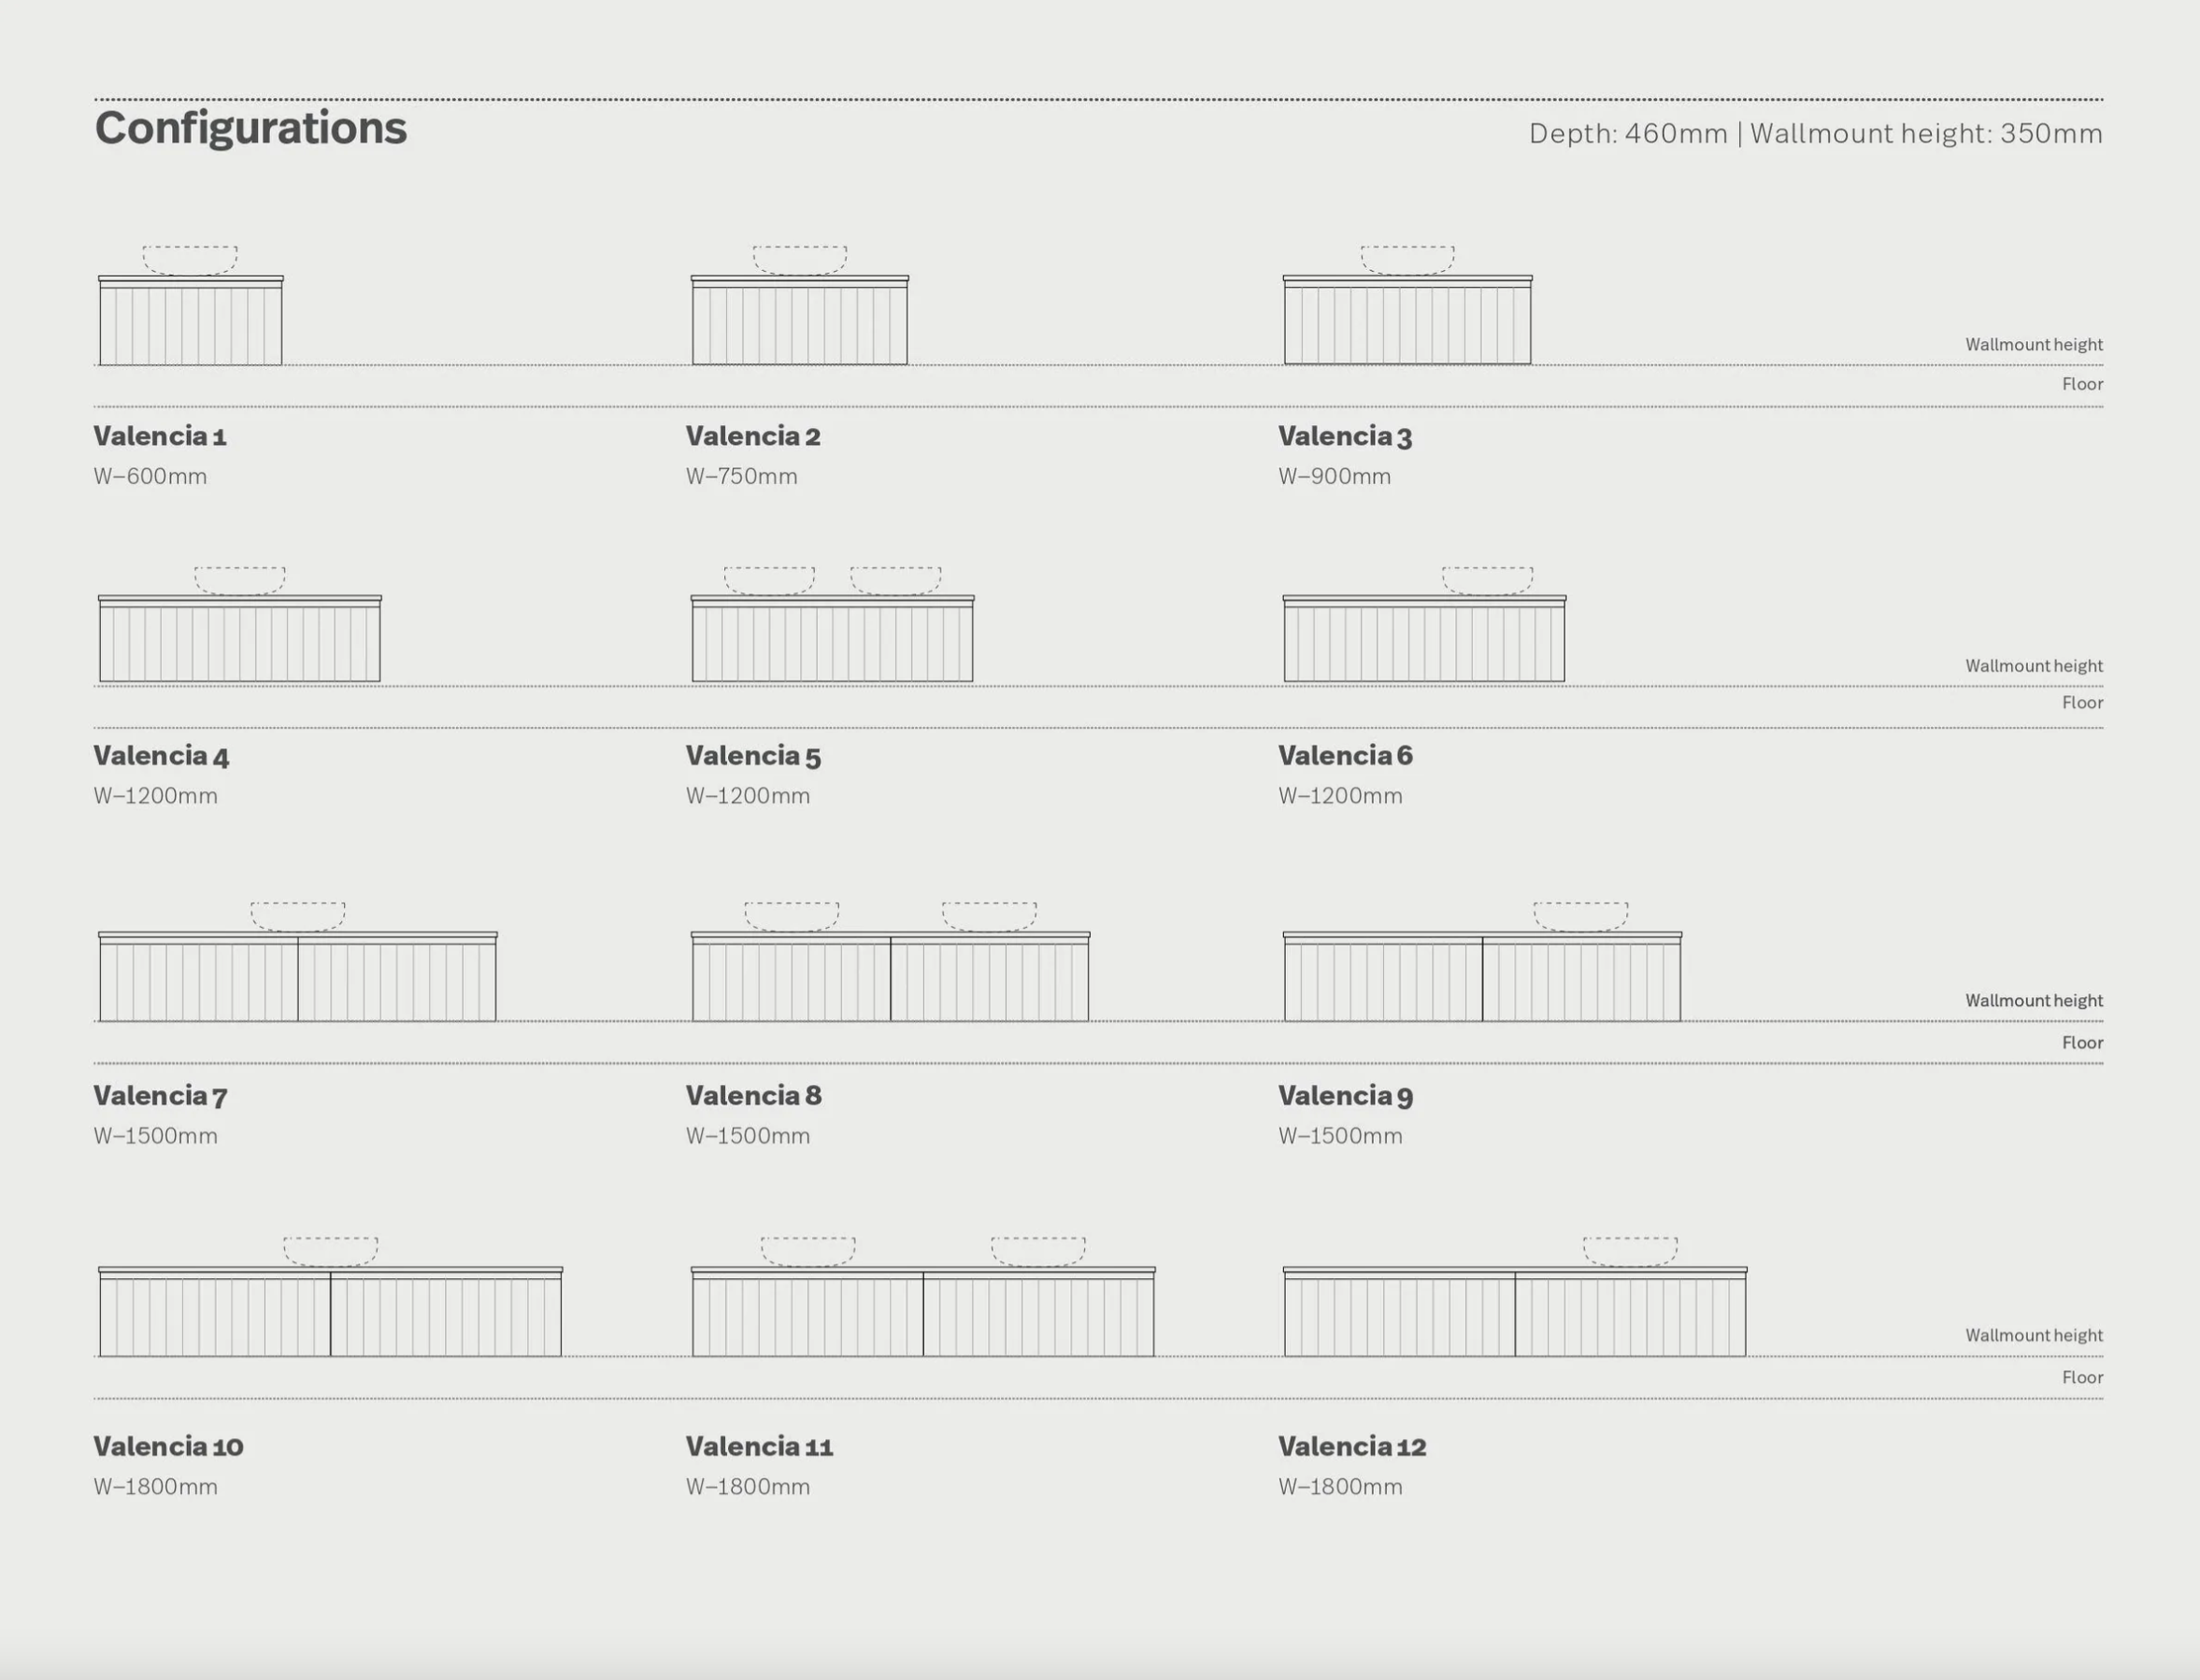2200x1680 pixels.
Task: Click the Valencia 10 title text
Action: [x=168, y=1447]
